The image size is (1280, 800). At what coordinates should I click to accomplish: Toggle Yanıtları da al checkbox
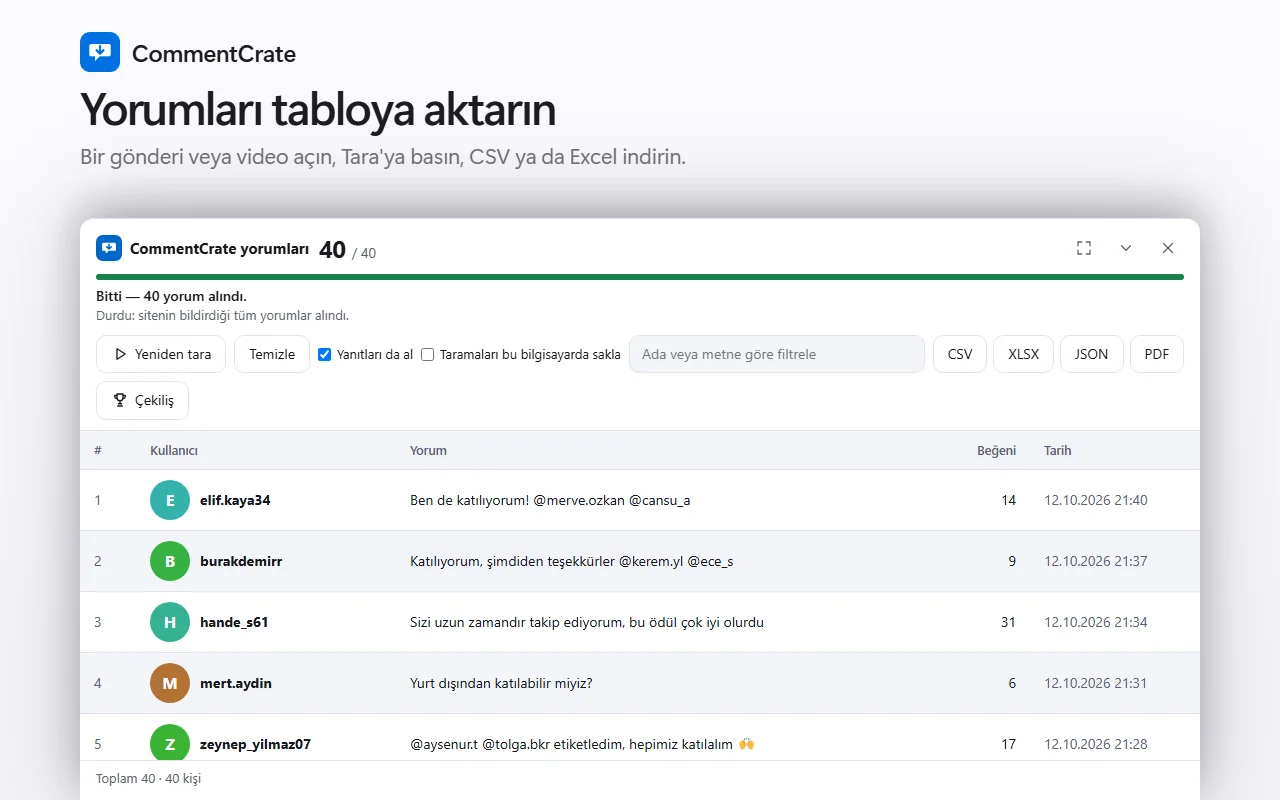pyautogui.click(x=324, y=354)
